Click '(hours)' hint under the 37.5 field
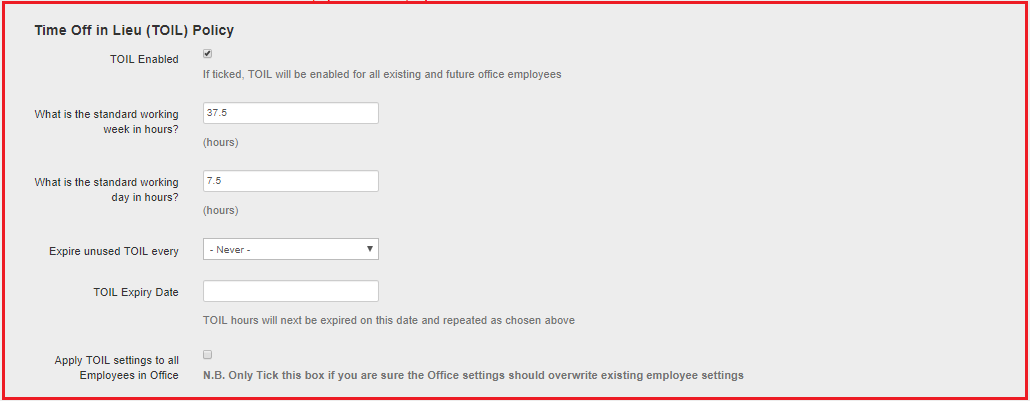This screenshot has width=1030, height=401. point(220,142)
